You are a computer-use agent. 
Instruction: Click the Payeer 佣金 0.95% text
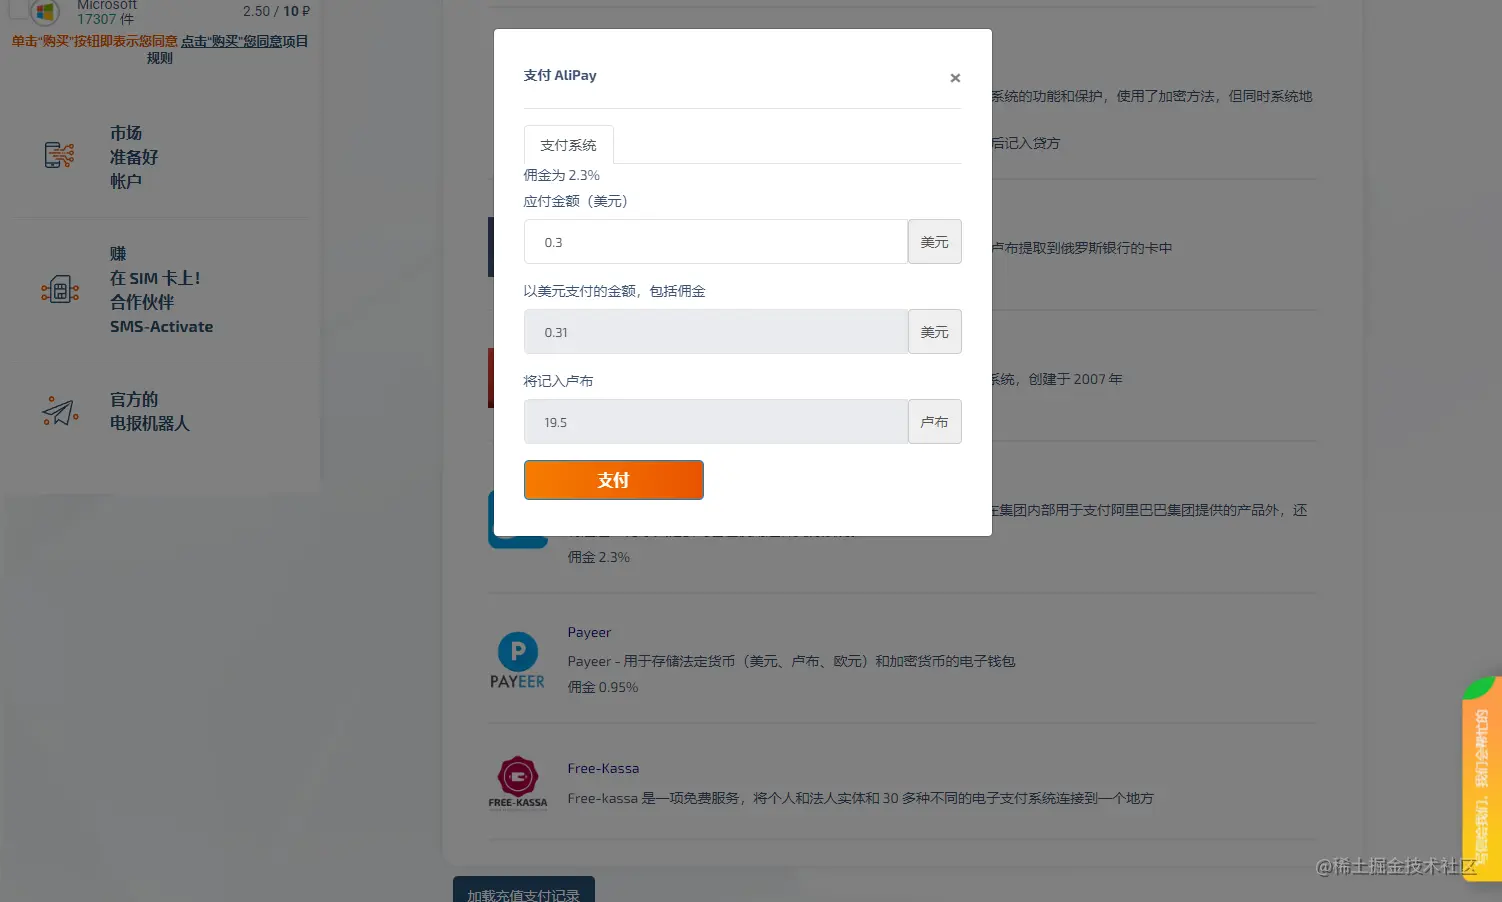click(x=603, y=687)
